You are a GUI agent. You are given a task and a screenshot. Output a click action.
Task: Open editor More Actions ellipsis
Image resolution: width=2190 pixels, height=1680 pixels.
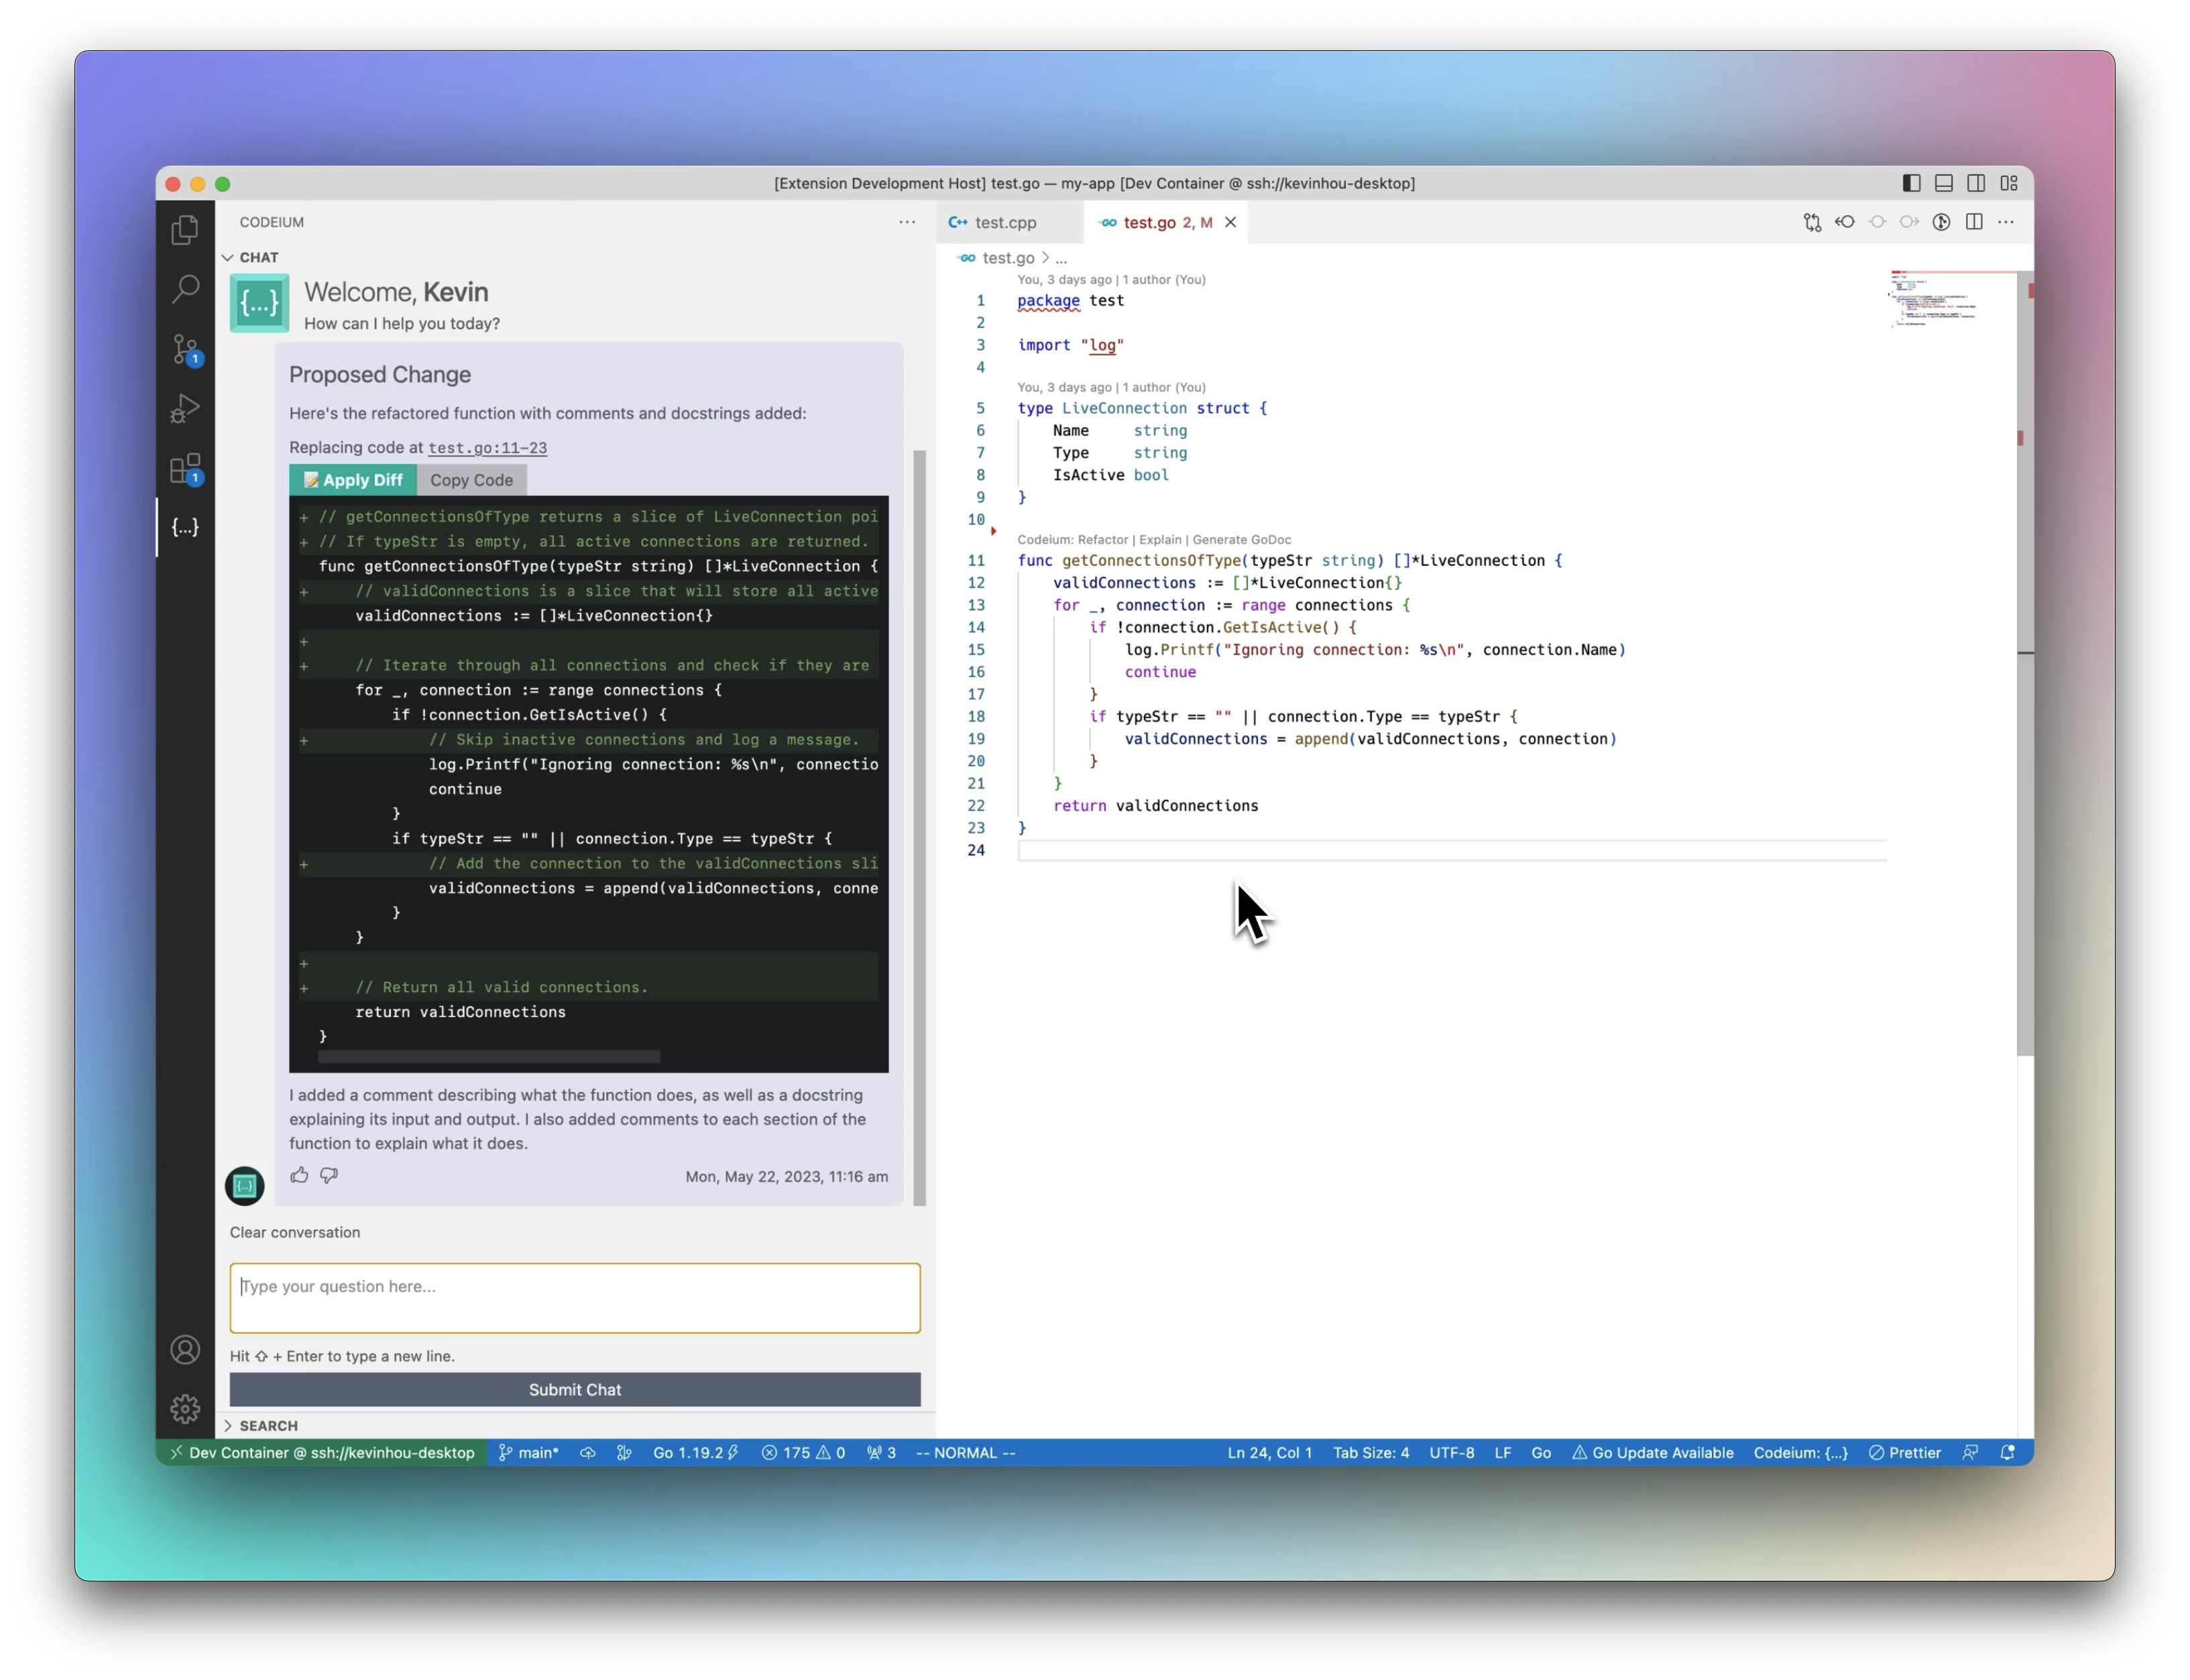pos(2006,222)
